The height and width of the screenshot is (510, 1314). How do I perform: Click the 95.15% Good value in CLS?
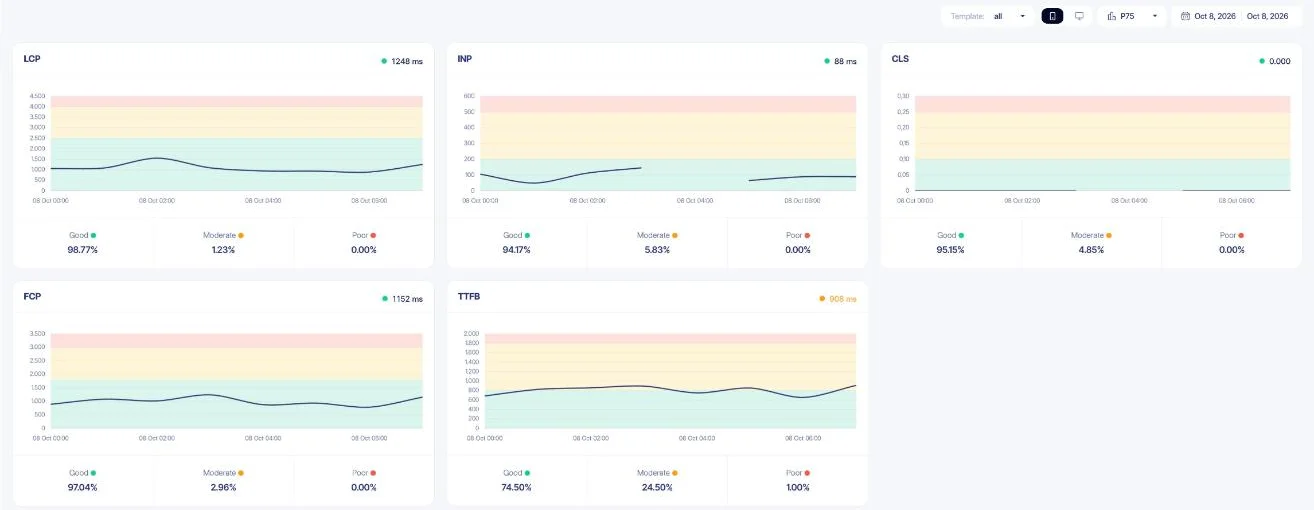[950, 250]
